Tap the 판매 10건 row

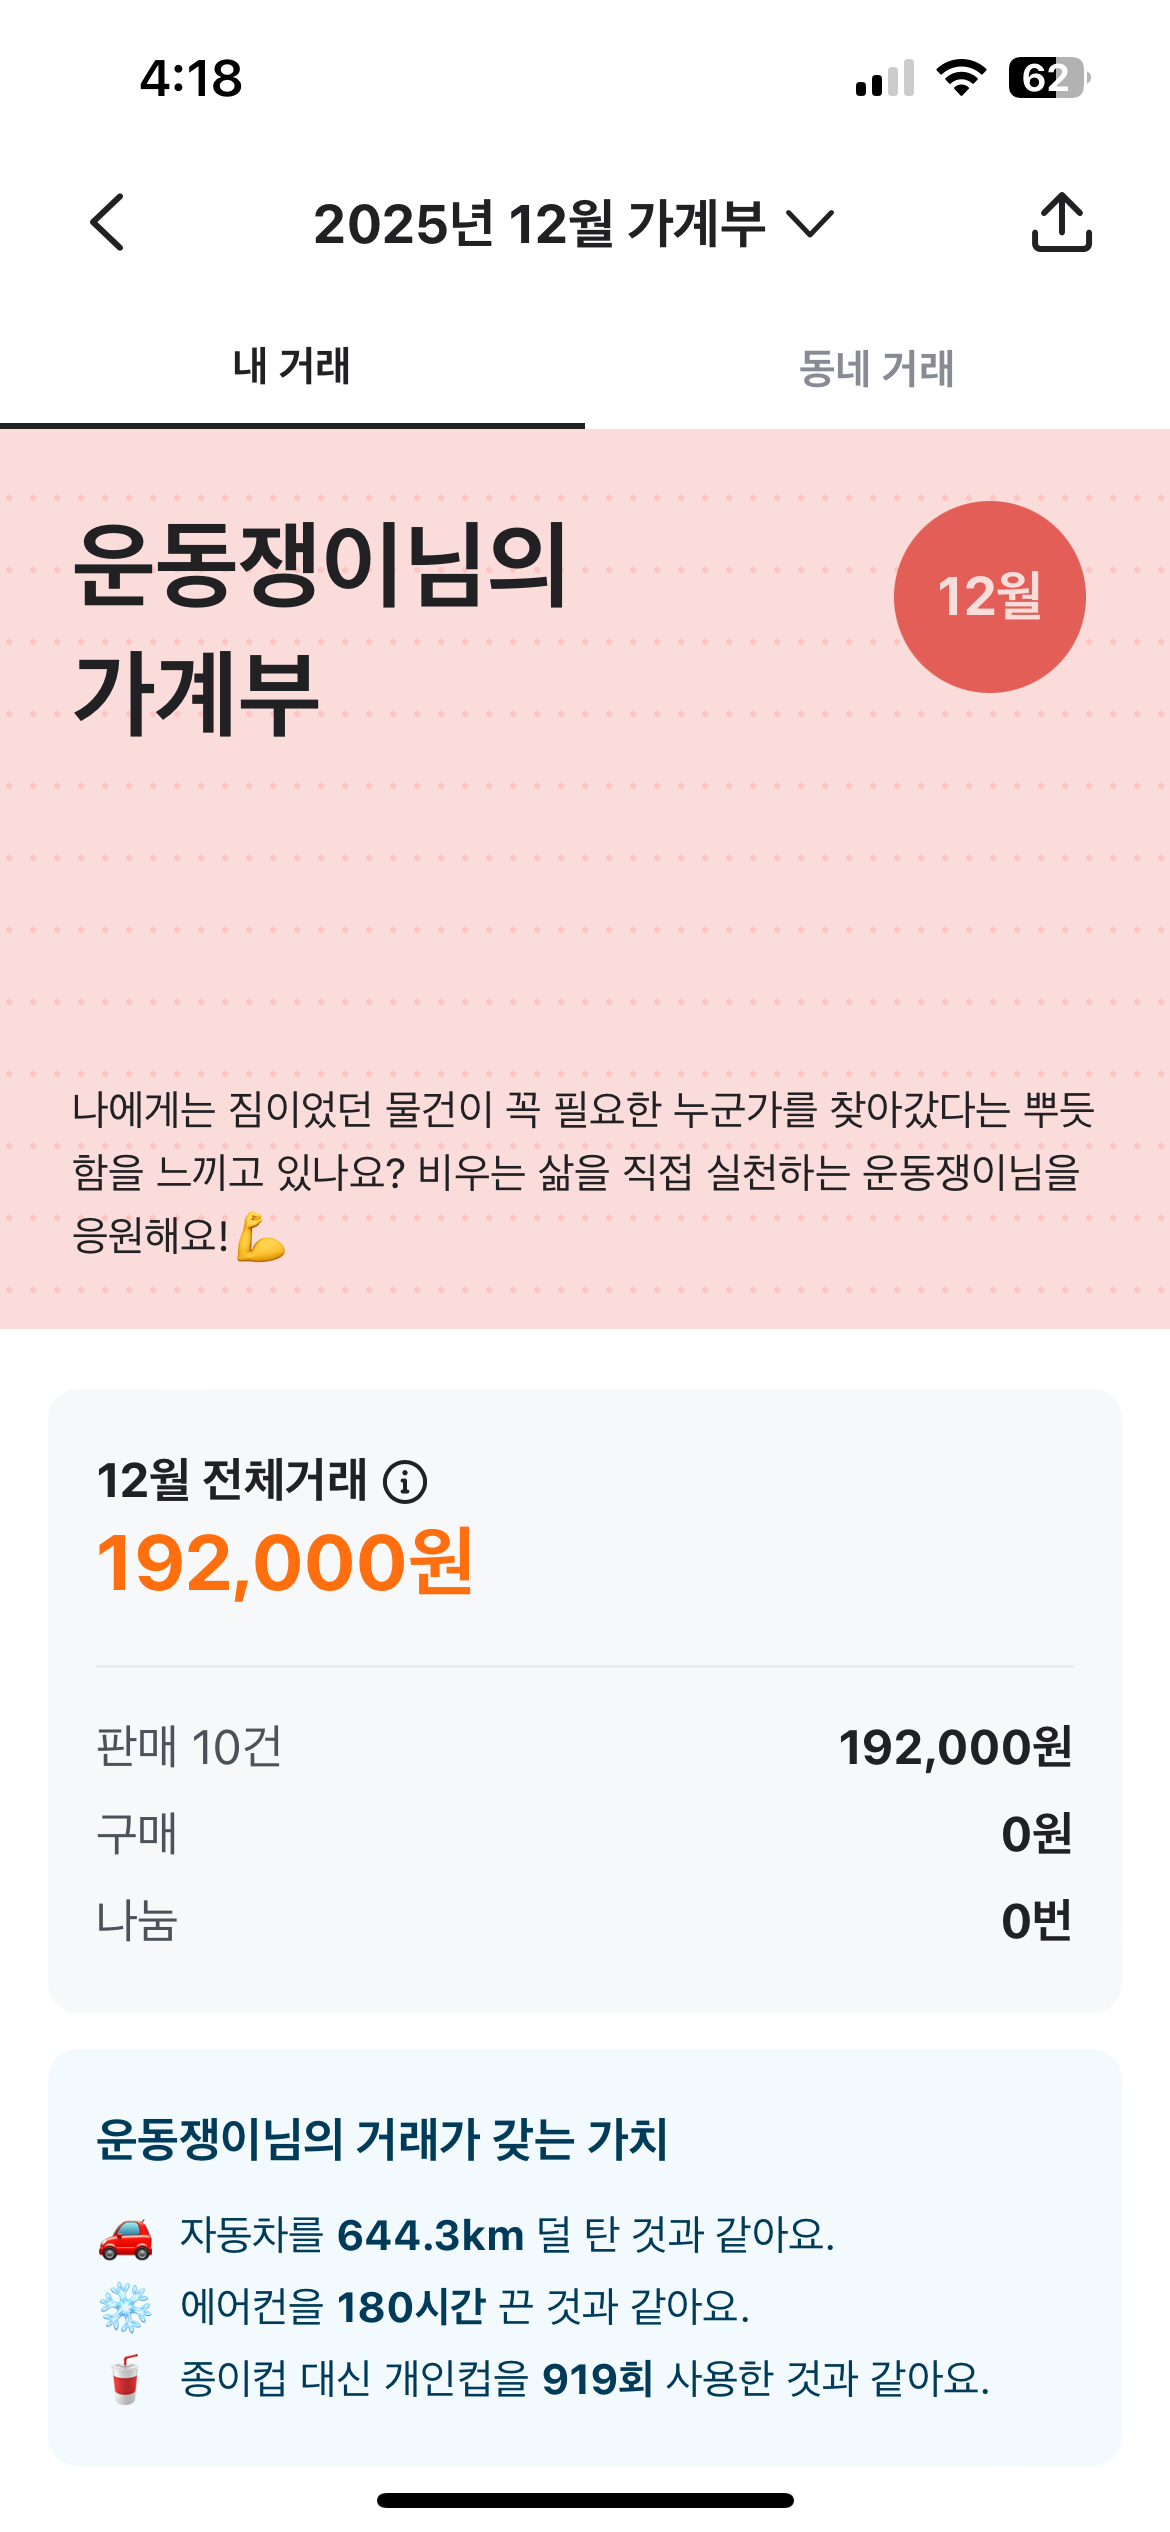coord(584,1747)
